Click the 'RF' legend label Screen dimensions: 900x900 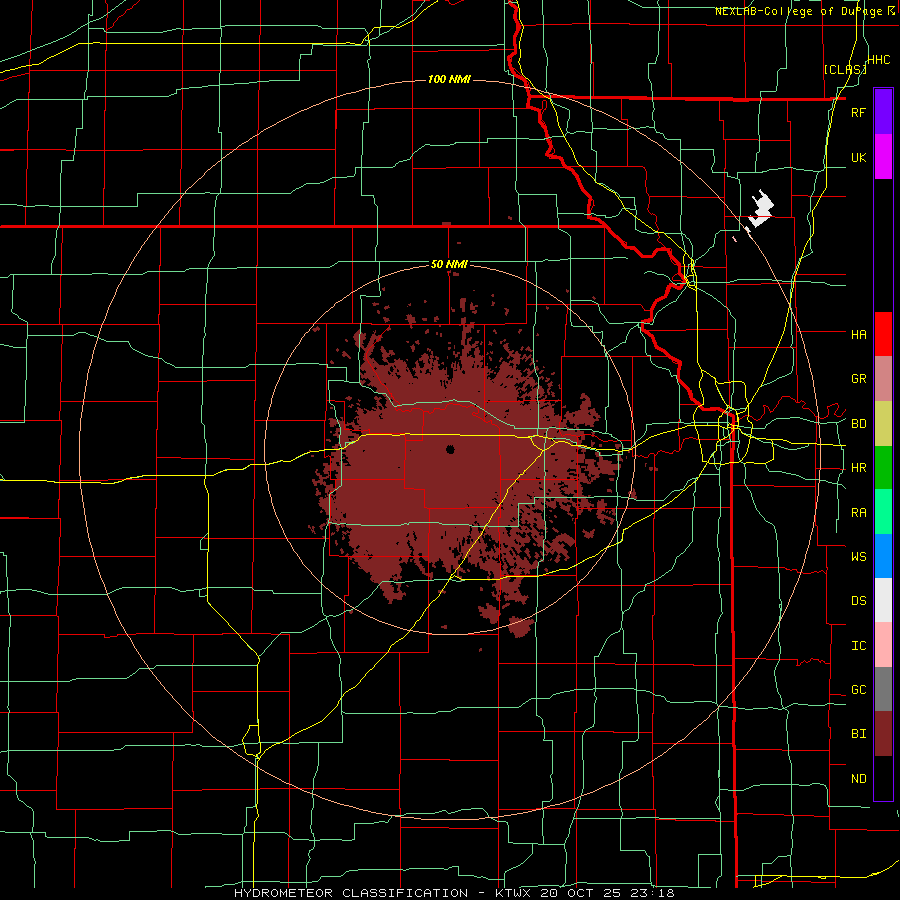tap(858, 112)
